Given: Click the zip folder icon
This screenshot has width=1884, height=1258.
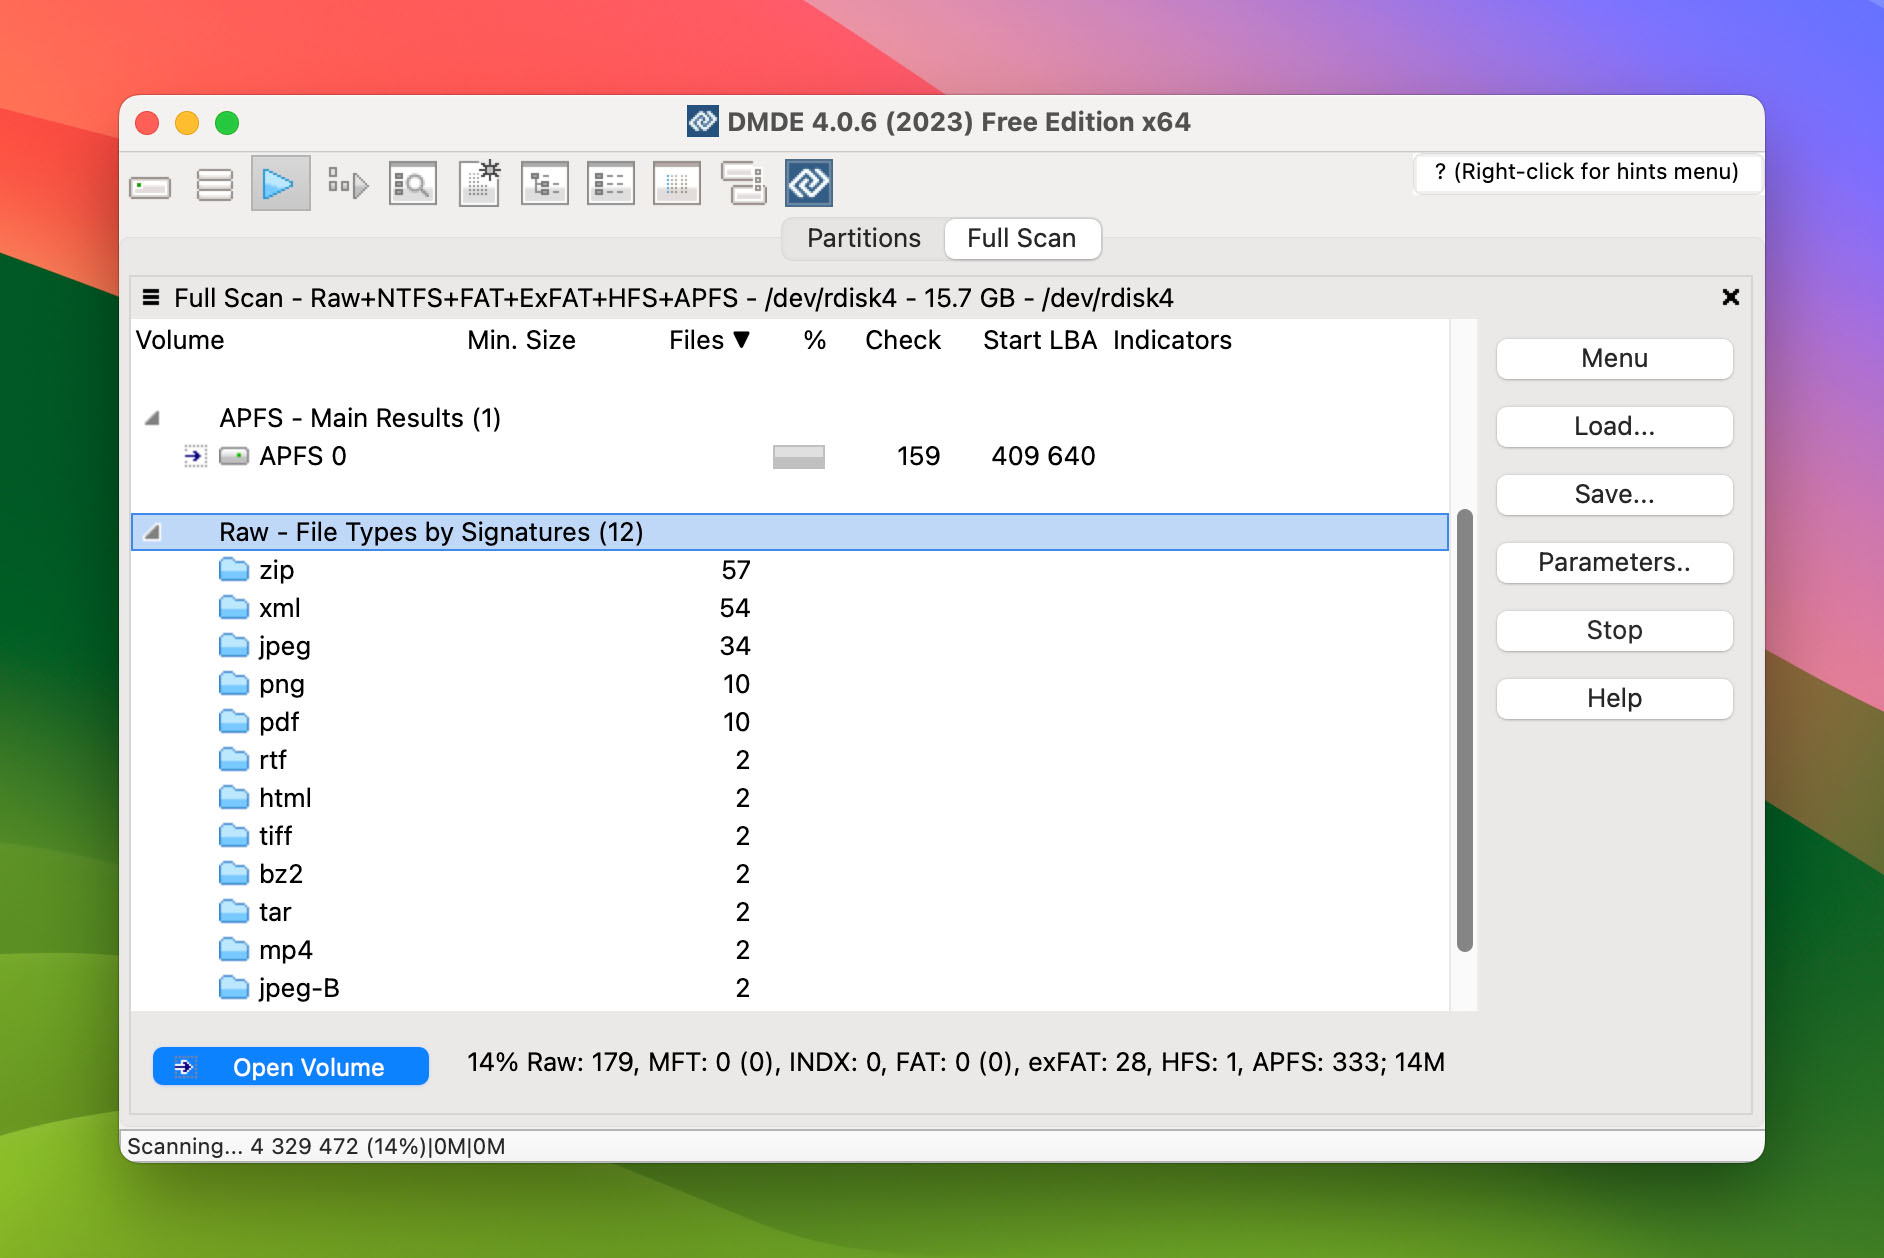Looking at the screenshot, I should tap(234, 570).
